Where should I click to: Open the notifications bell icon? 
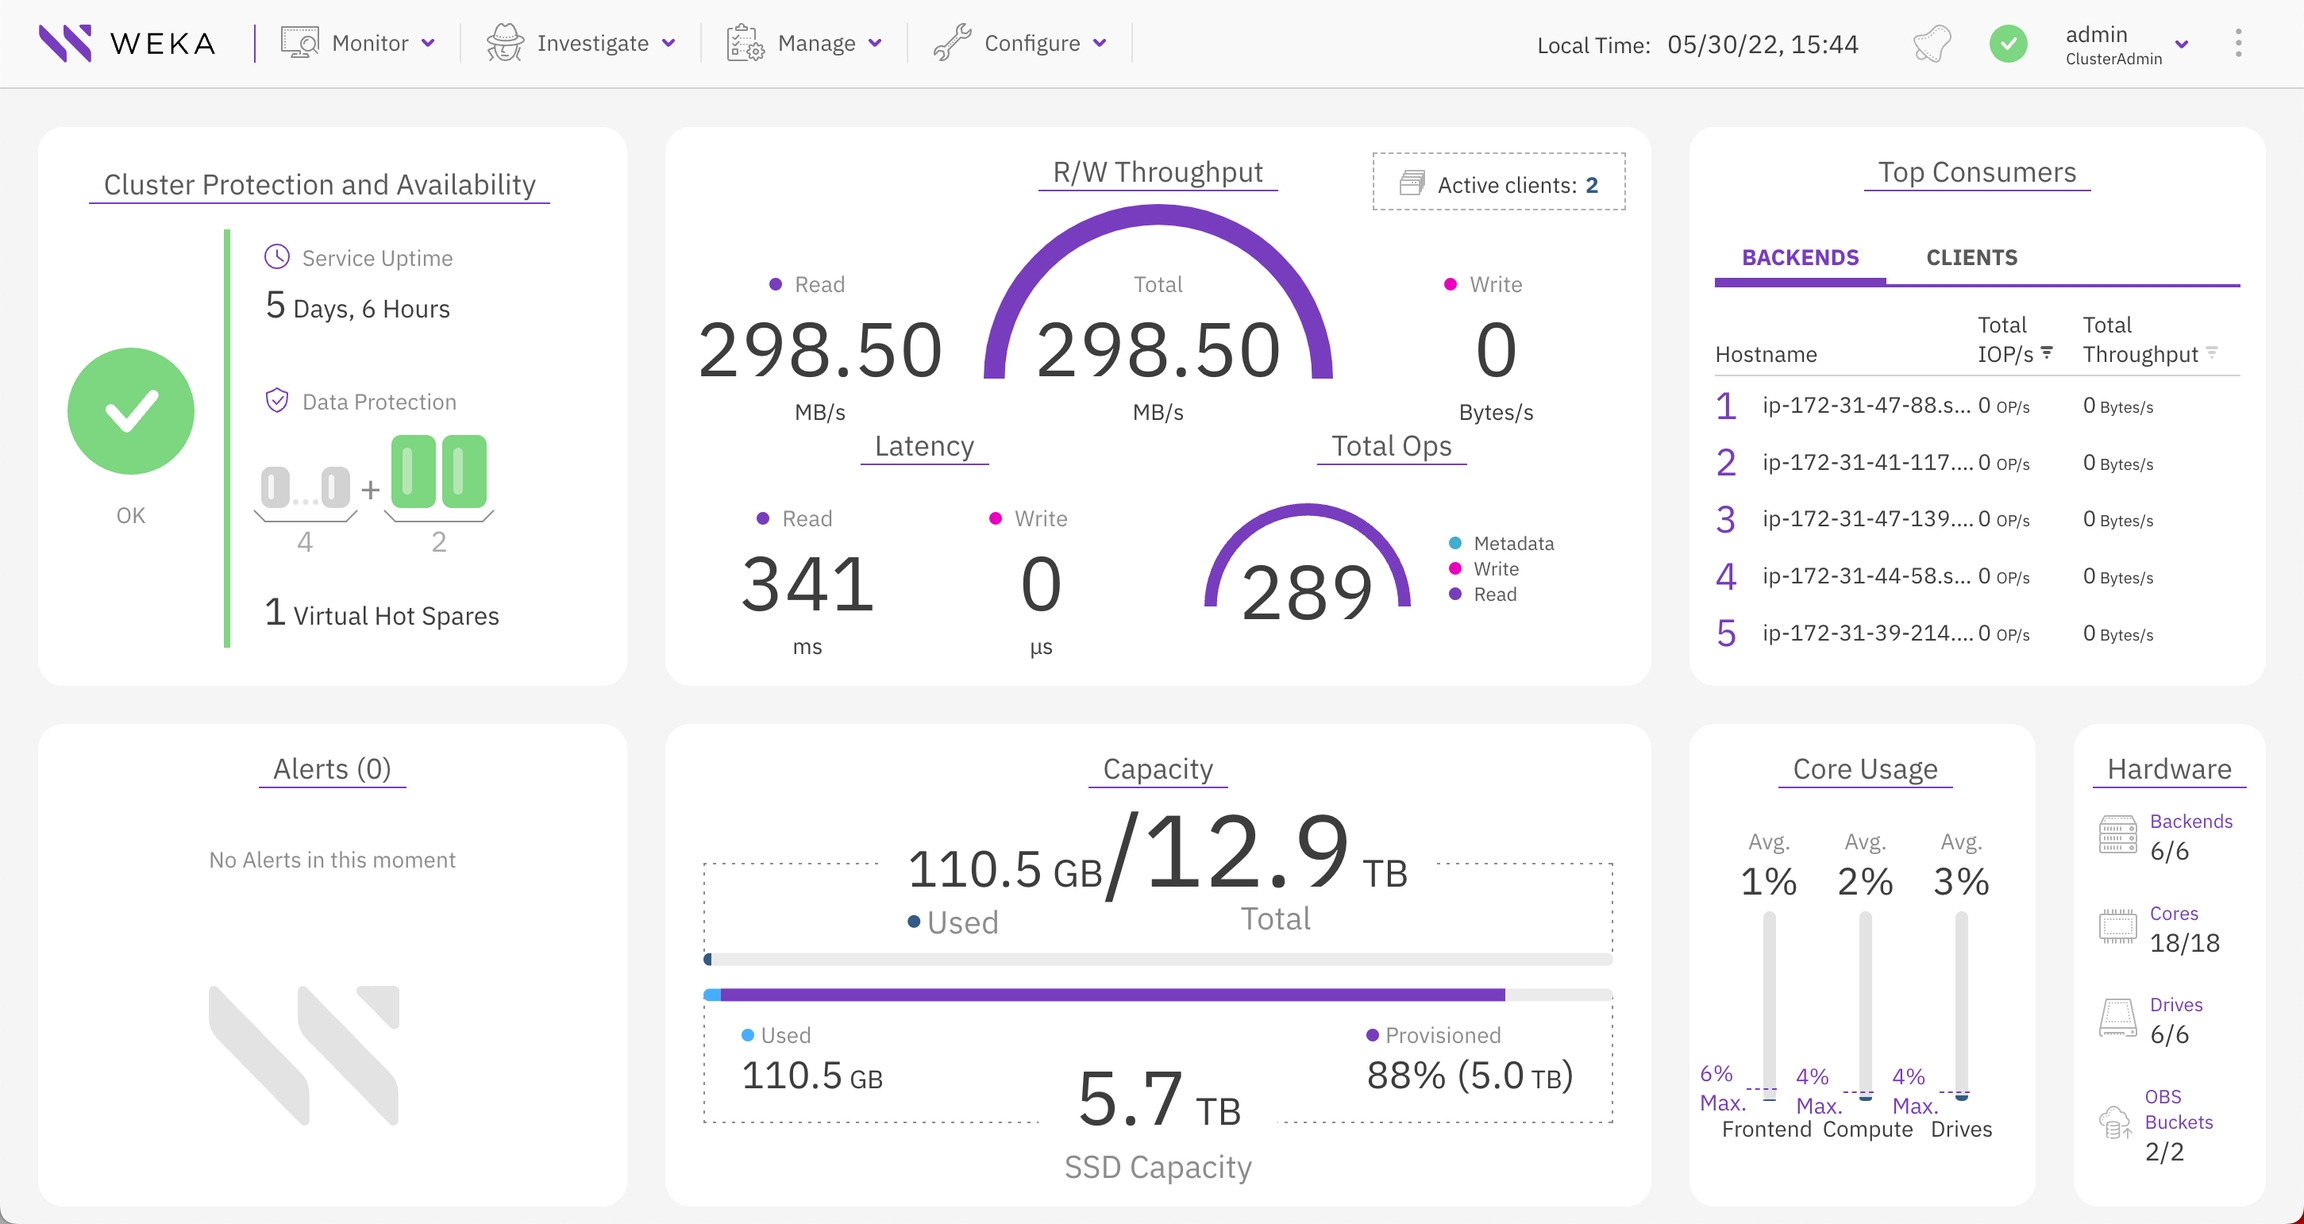[x=1930, y=43]
